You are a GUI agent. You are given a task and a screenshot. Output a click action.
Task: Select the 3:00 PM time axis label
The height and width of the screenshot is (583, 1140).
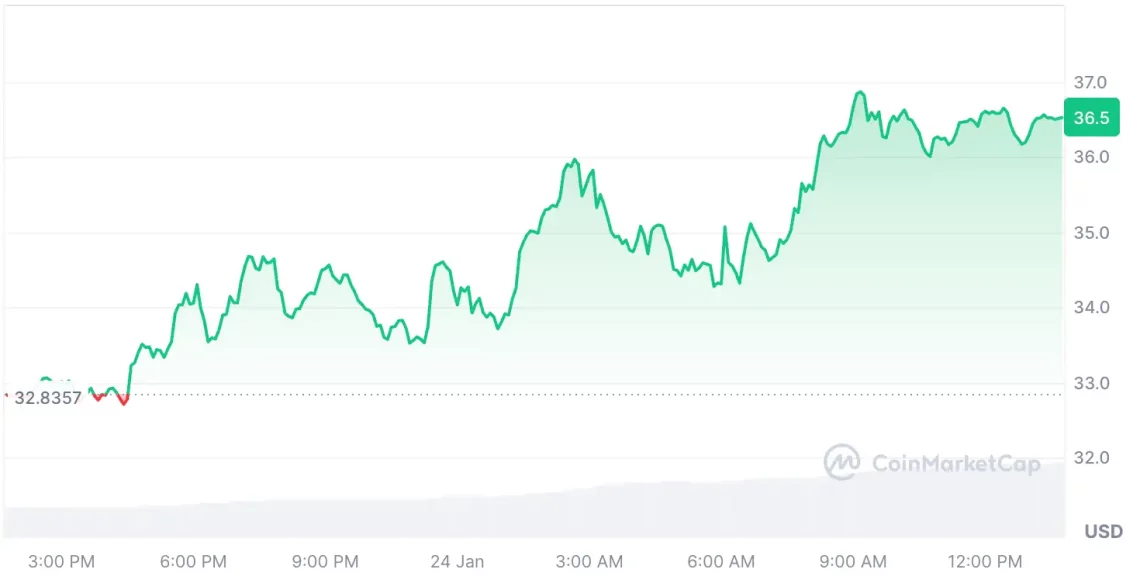[62, 562]
